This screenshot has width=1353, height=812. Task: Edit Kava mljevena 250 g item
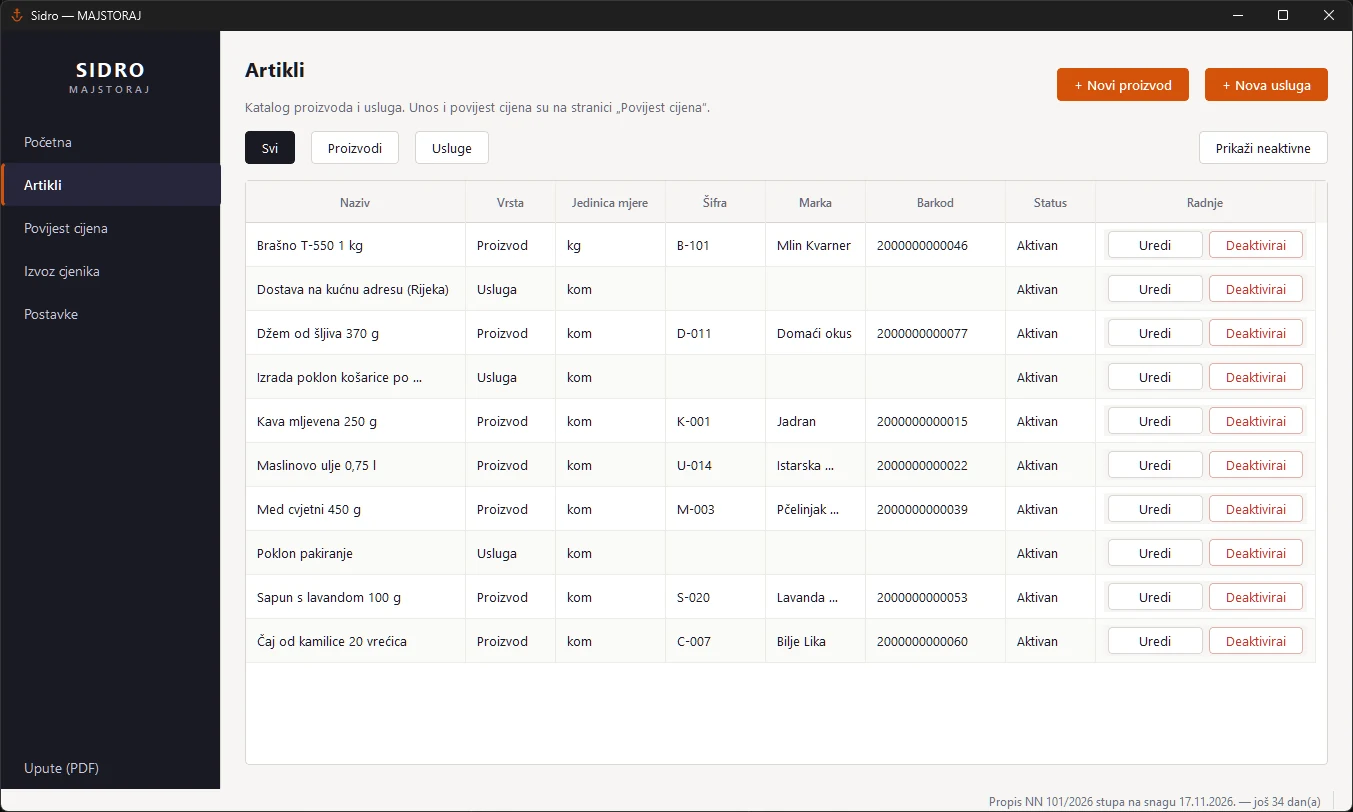(x=1155, y=421)
